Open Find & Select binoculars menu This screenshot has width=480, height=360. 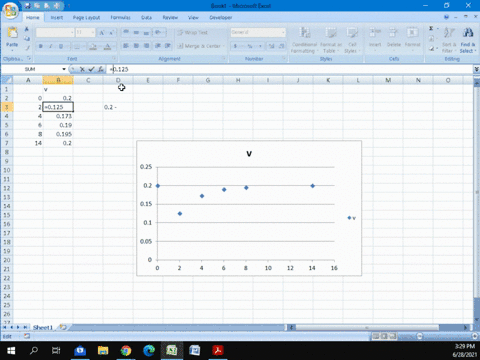tap(468, 40)
